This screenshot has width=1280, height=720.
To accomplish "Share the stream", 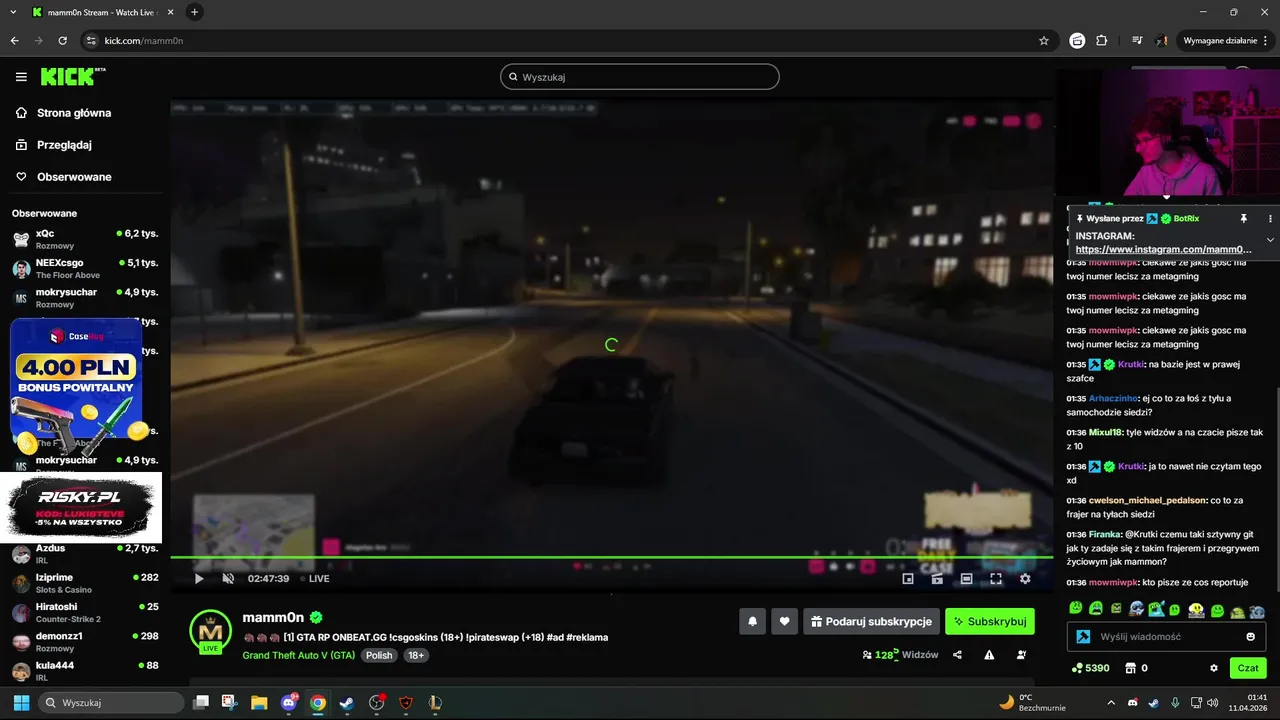I will point(957,655).
